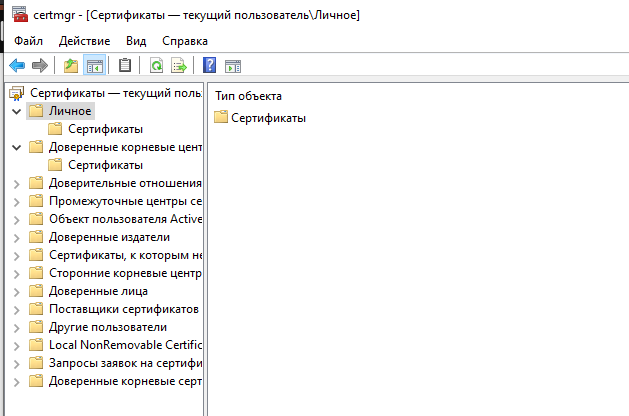Image resolution: width=629 pixels, height=416 pixels.
Task: Toggle the console tree show/hide icon
Action: point(95,65)
